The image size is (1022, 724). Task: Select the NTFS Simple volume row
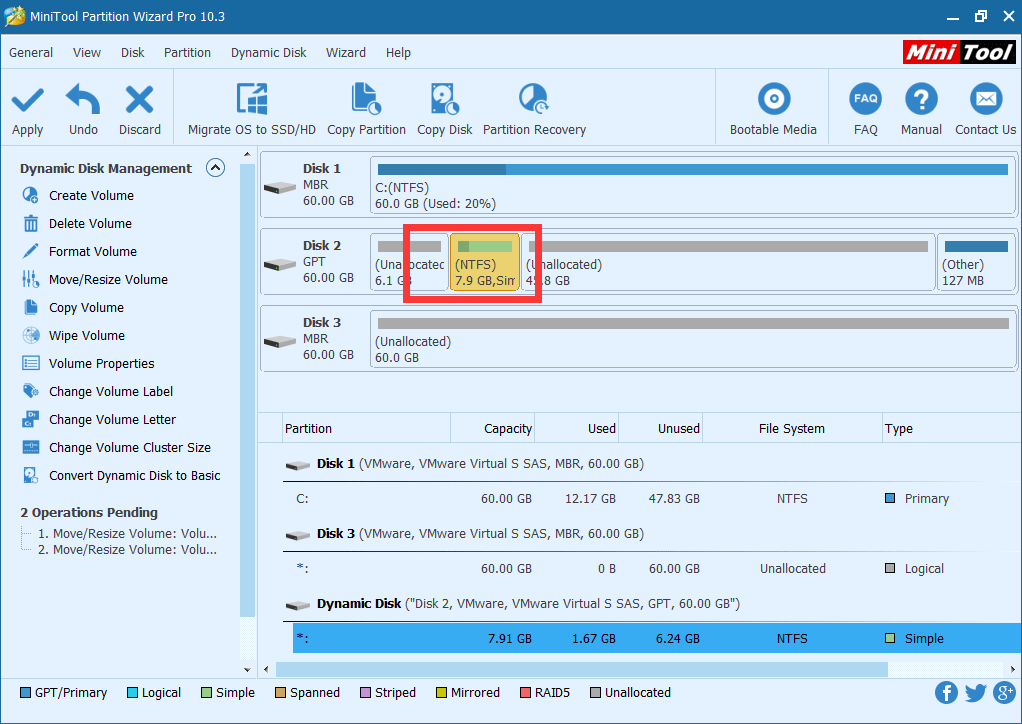[656, 639]
